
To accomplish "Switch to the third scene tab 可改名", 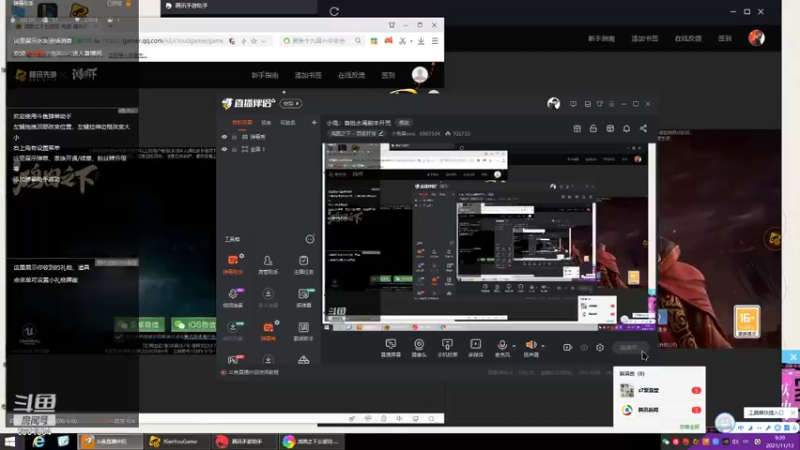I will point(288,122).
